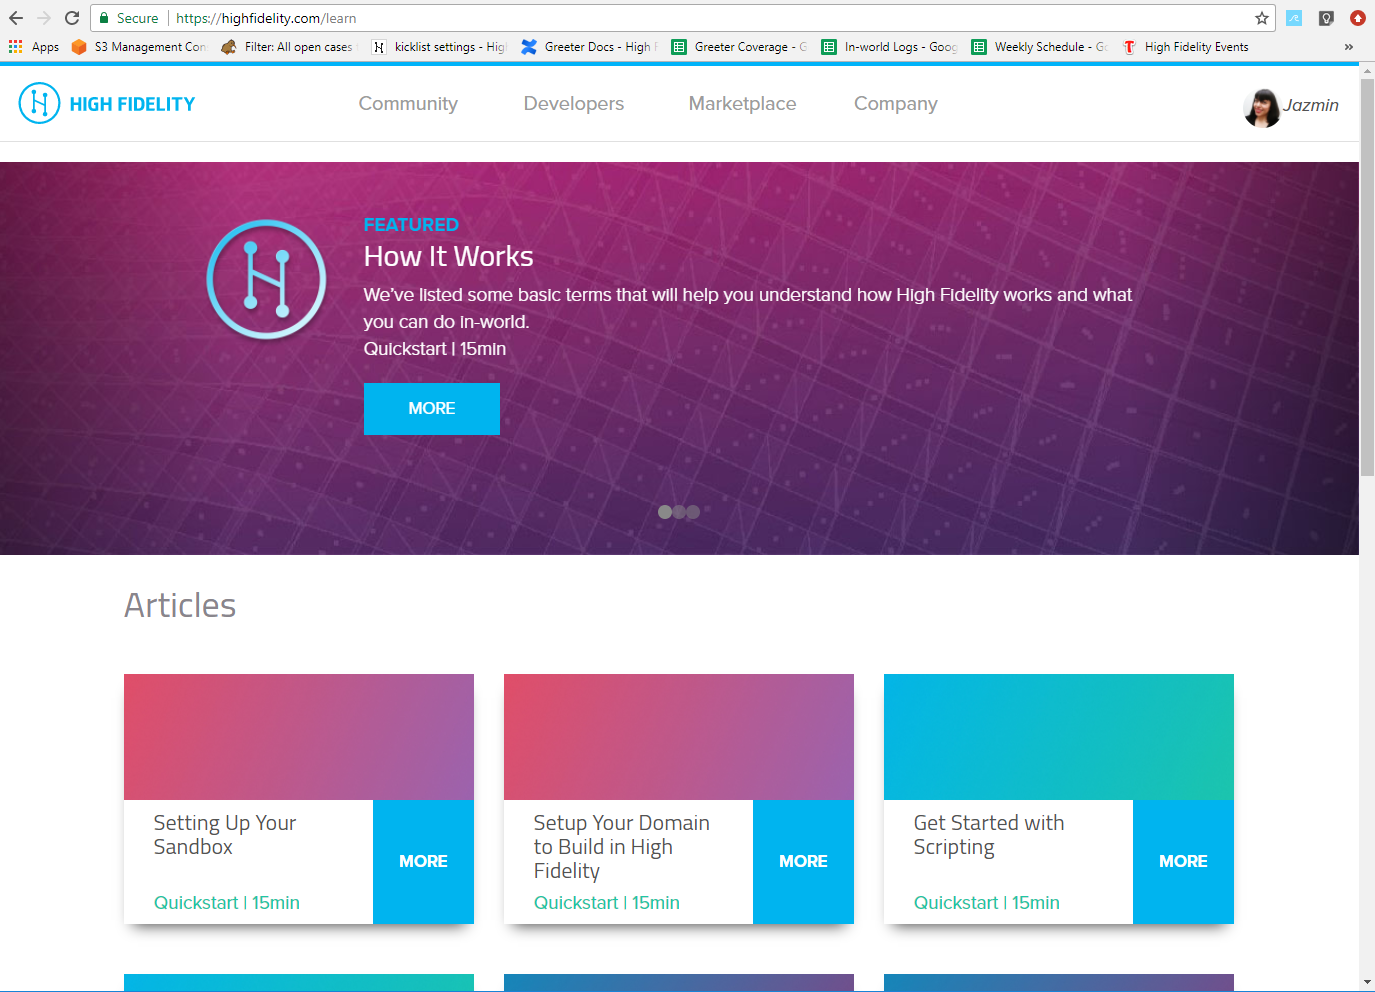Open the Apps grid icon in bookmarks bar
The width and height of the screenshot is (1375, 992).
coord(15,46)
